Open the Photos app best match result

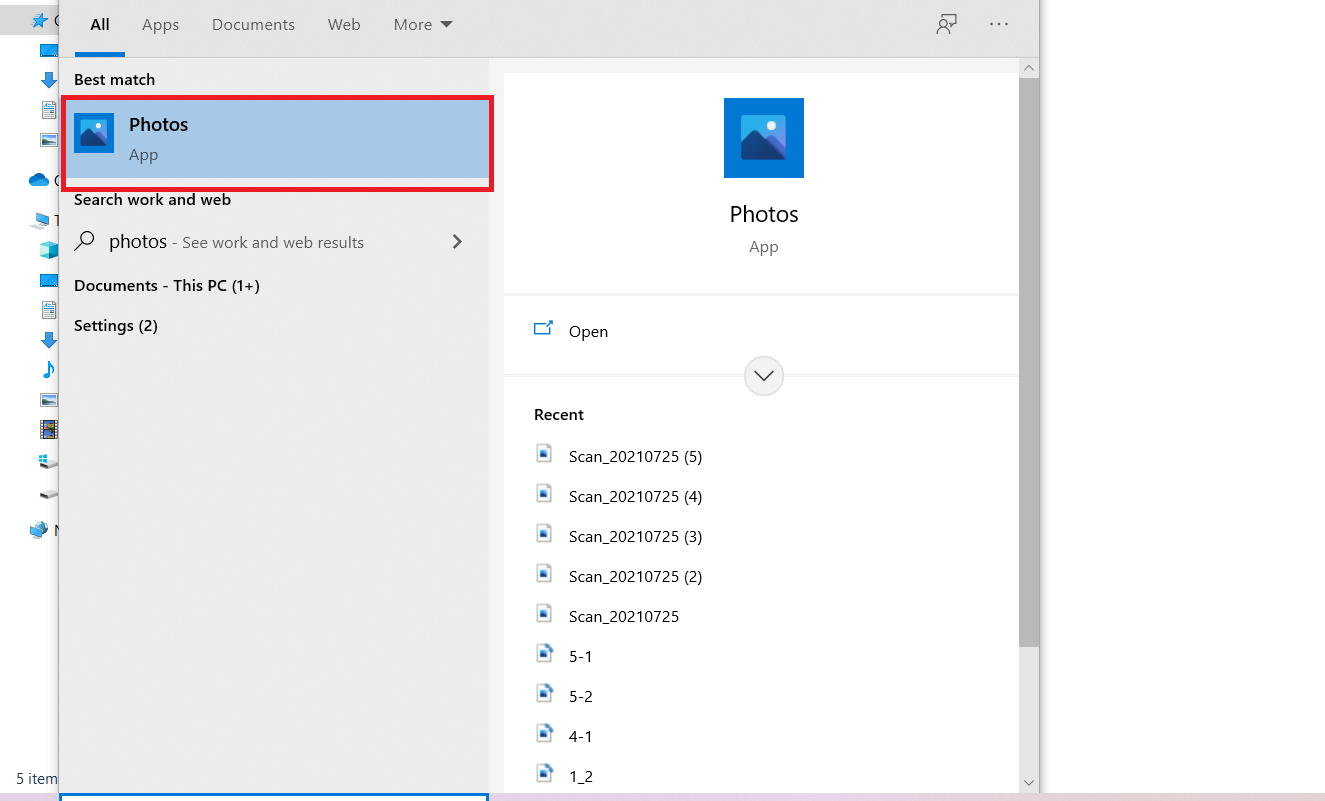[x=276, y=138]
